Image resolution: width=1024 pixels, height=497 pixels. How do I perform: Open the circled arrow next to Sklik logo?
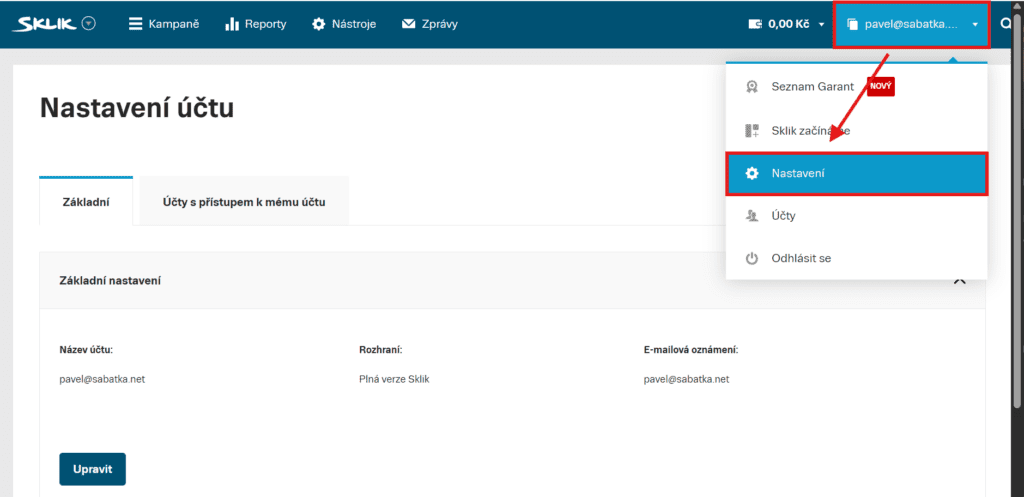(x=89, y=24)
